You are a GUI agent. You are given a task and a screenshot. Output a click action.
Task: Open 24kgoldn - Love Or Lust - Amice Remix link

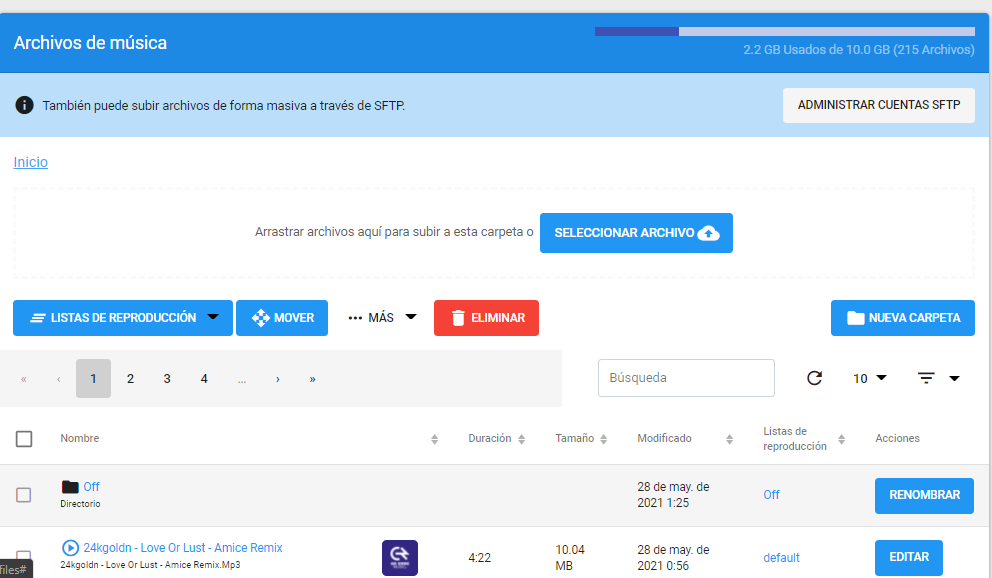pyautogui.click(x=183, y=548)
